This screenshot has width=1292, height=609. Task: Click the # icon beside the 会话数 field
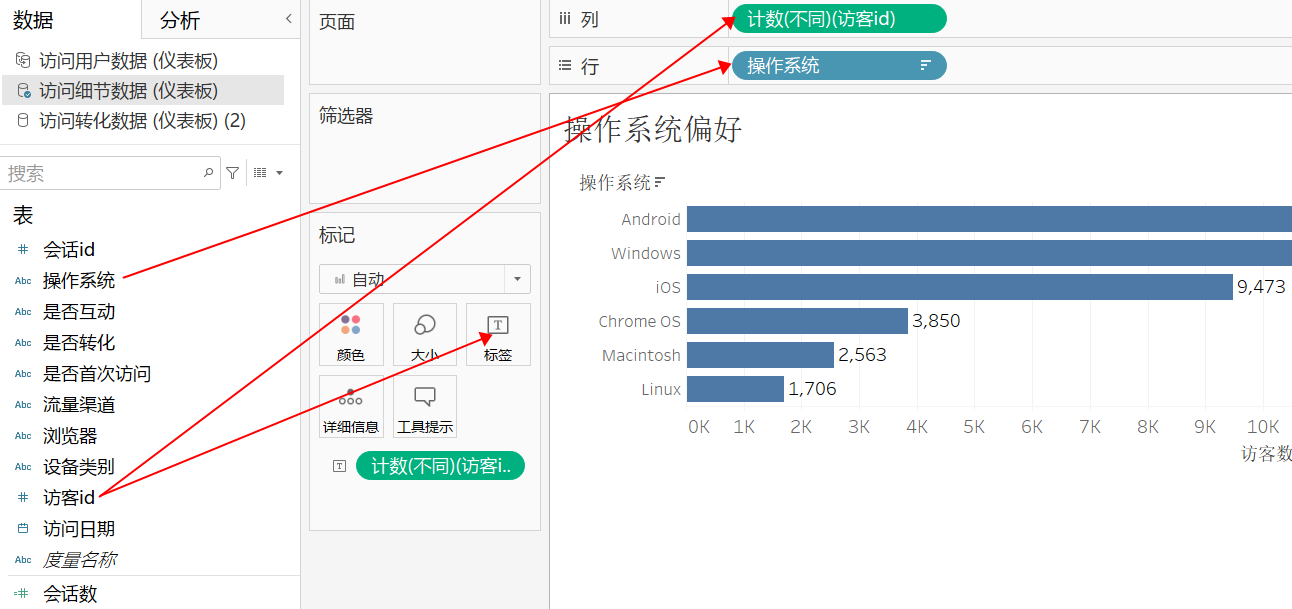point(23,593)
